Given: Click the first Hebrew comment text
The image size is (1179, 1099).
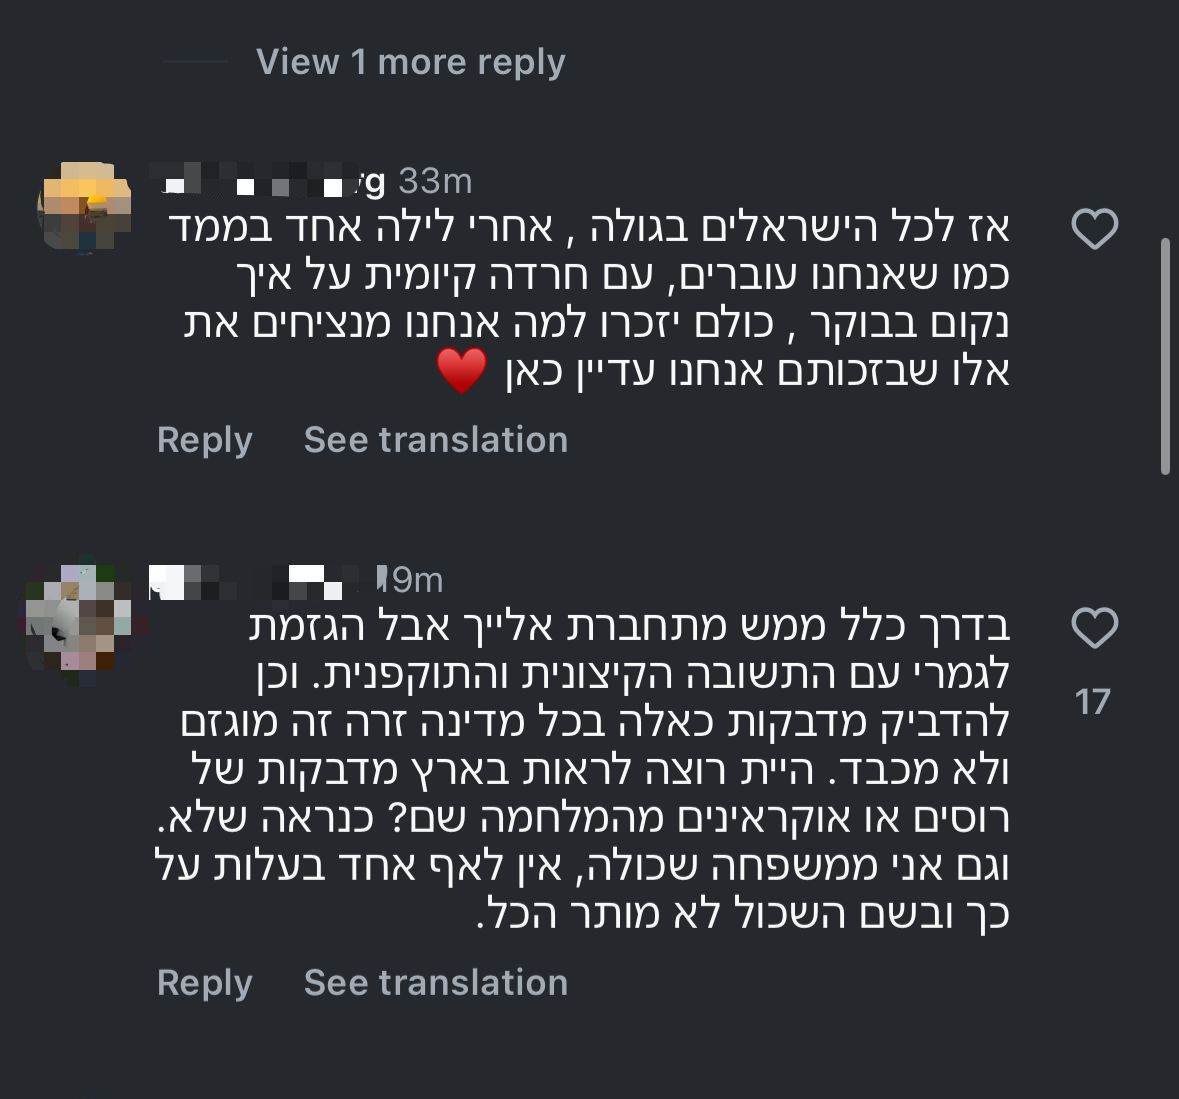Looking at the screenshot, I should (x=600, y=300).
